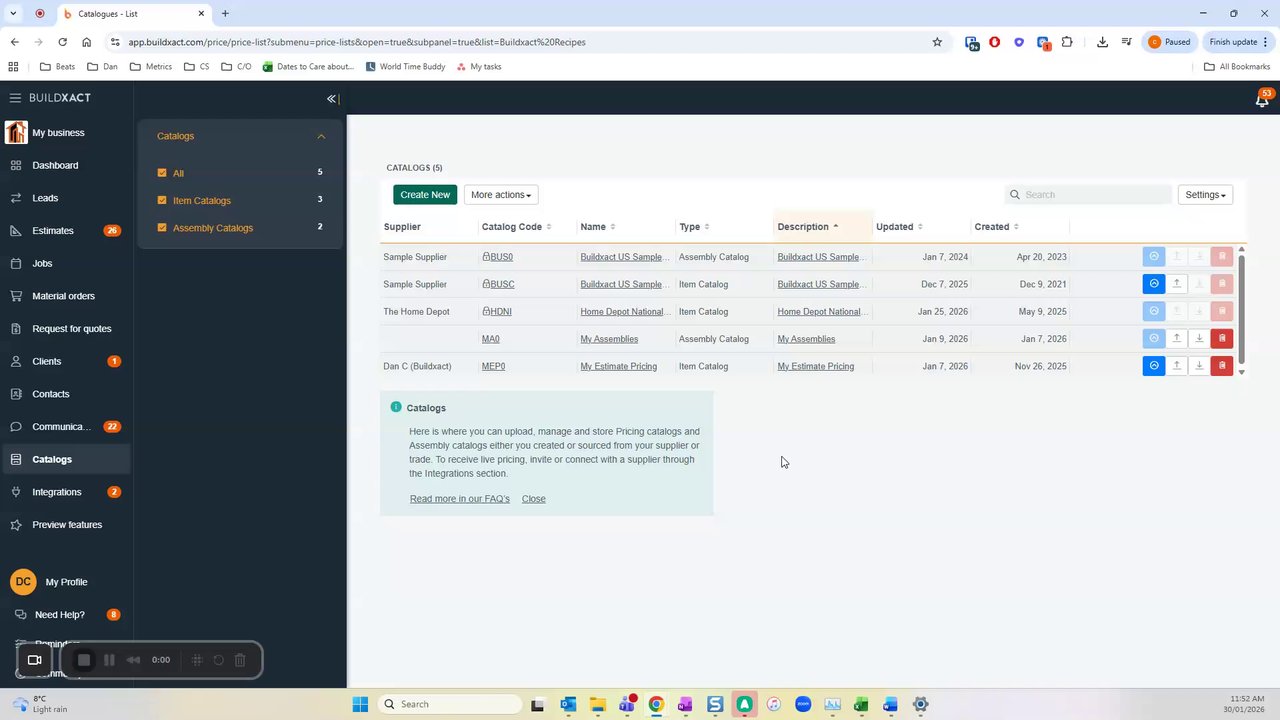Open the Windows Start menu
1280x720 pixels.
[360, 704]
